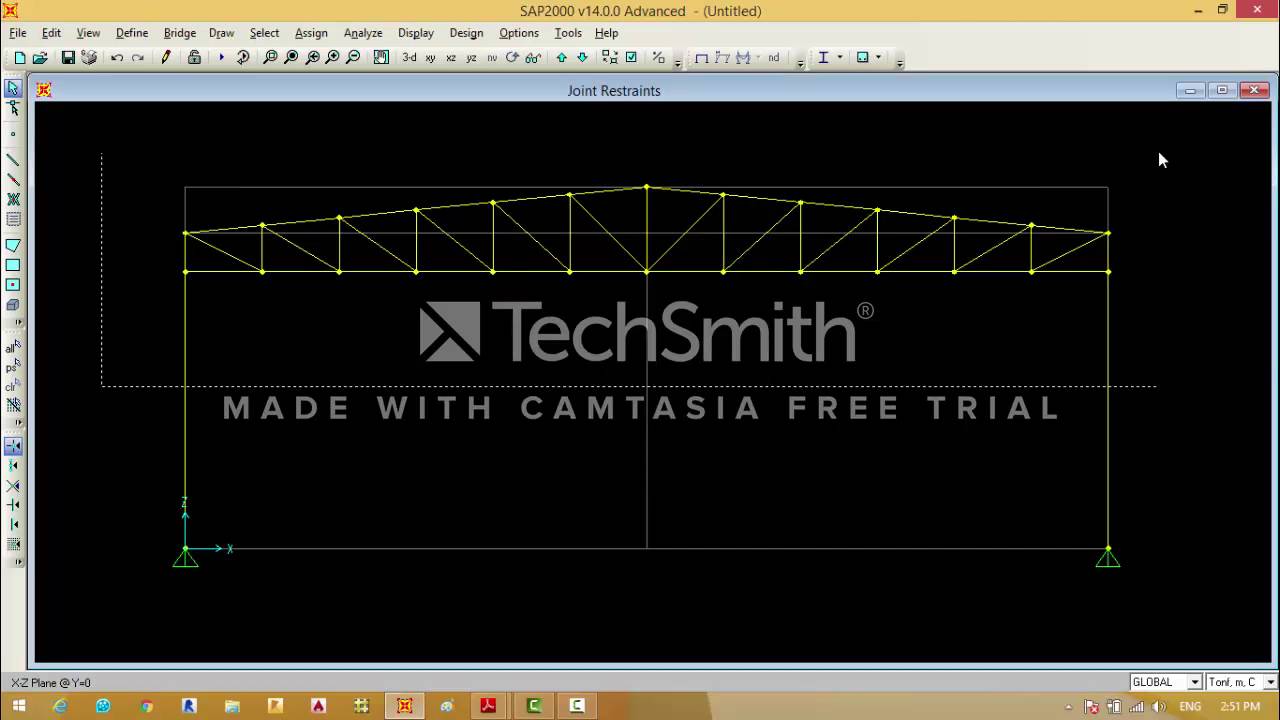Click the Rotate 3D View icon
The height and width of the screenshot is (720, 1280).
(513, 58)
